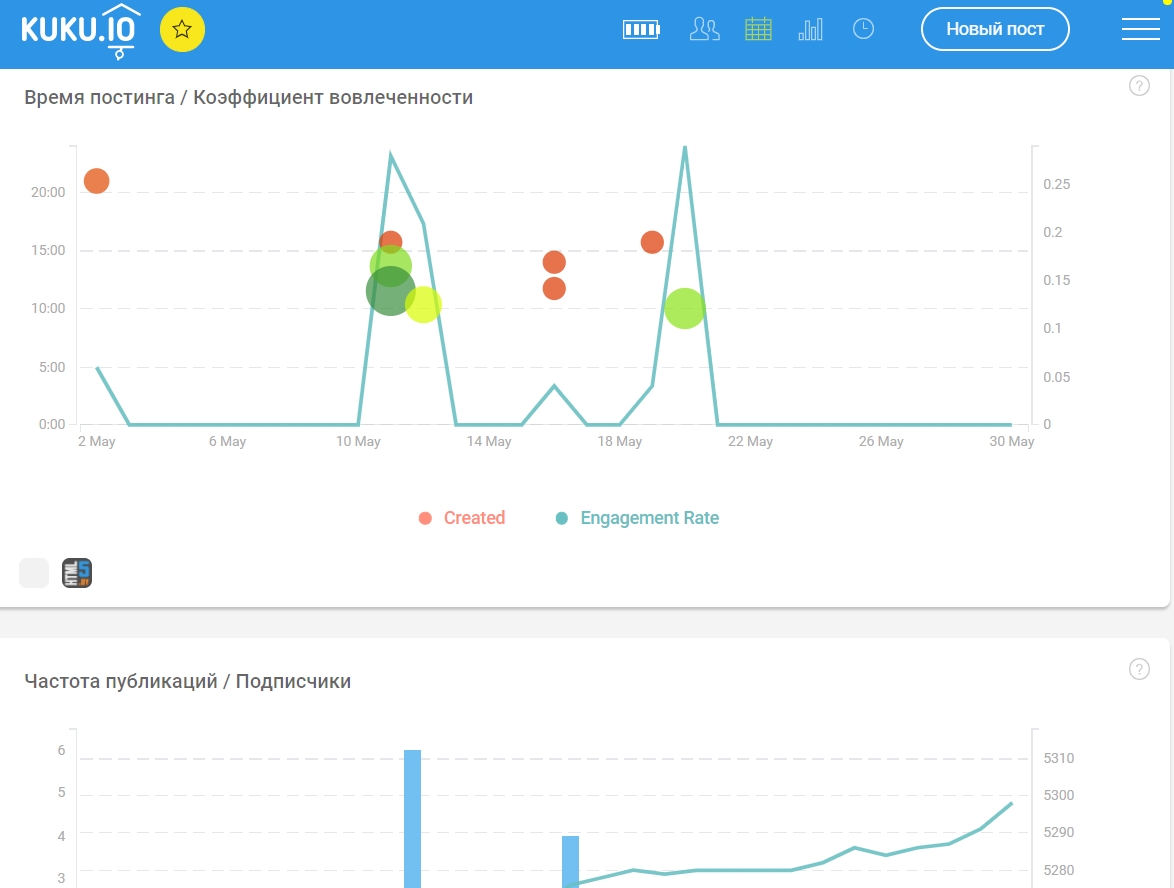
Task: Click the yellow star favorites icon
Action: coord(182,29)
